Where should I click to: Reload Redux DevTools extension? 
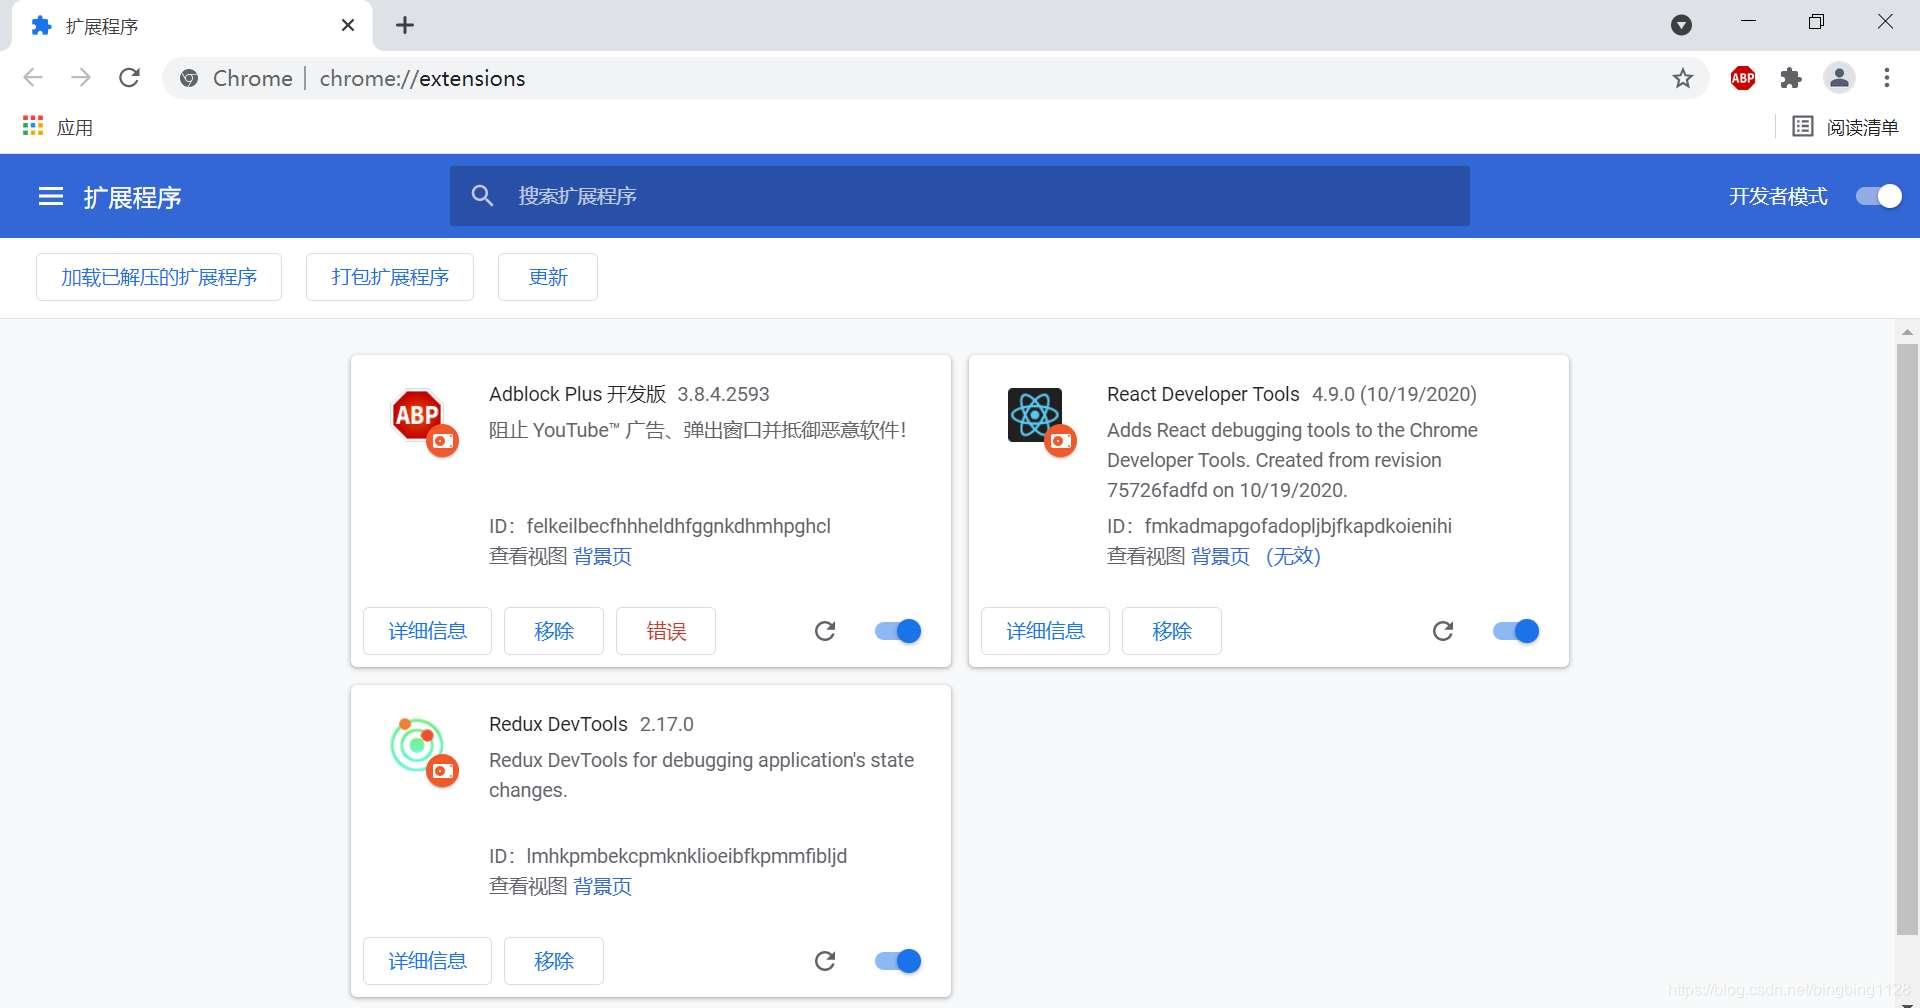825,961
